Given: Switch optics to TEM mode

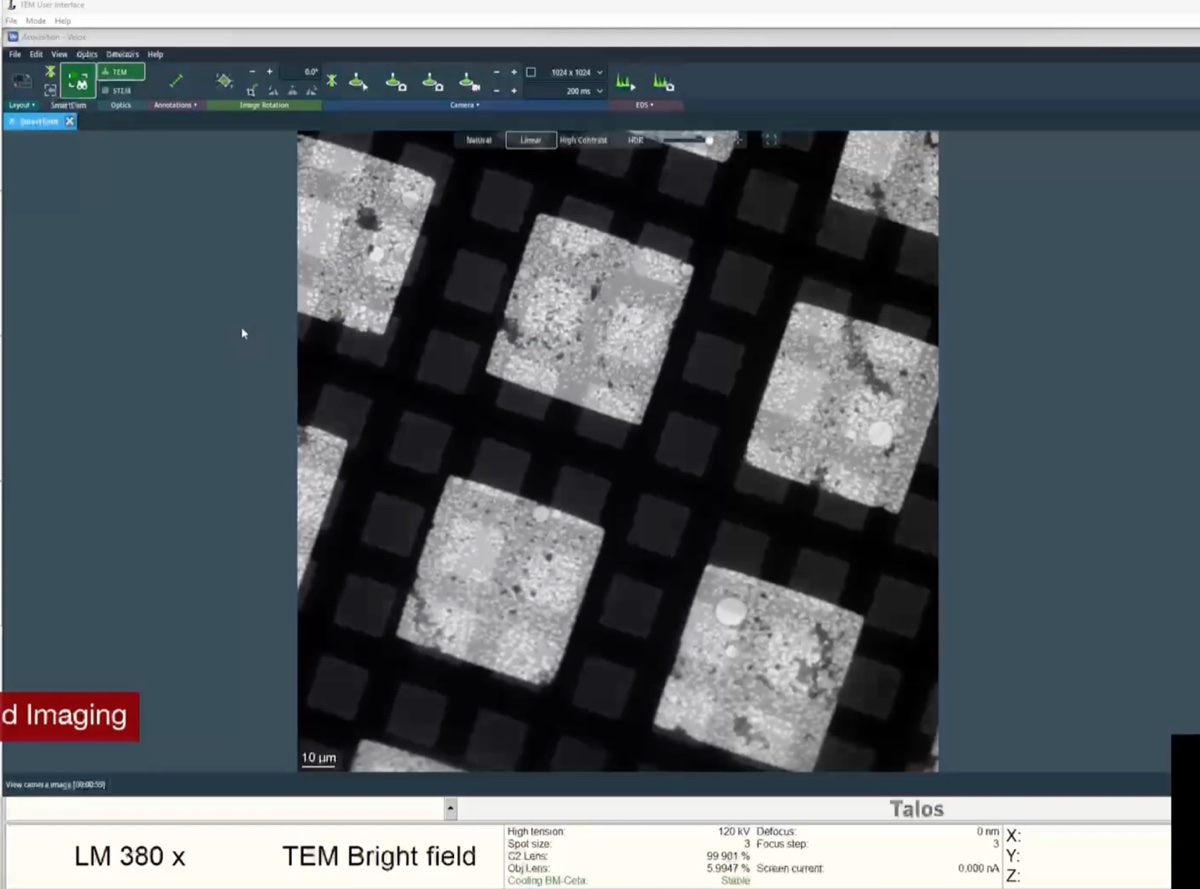Looking at the screenshot, I should pyautogui.click(x=121, y=72).
